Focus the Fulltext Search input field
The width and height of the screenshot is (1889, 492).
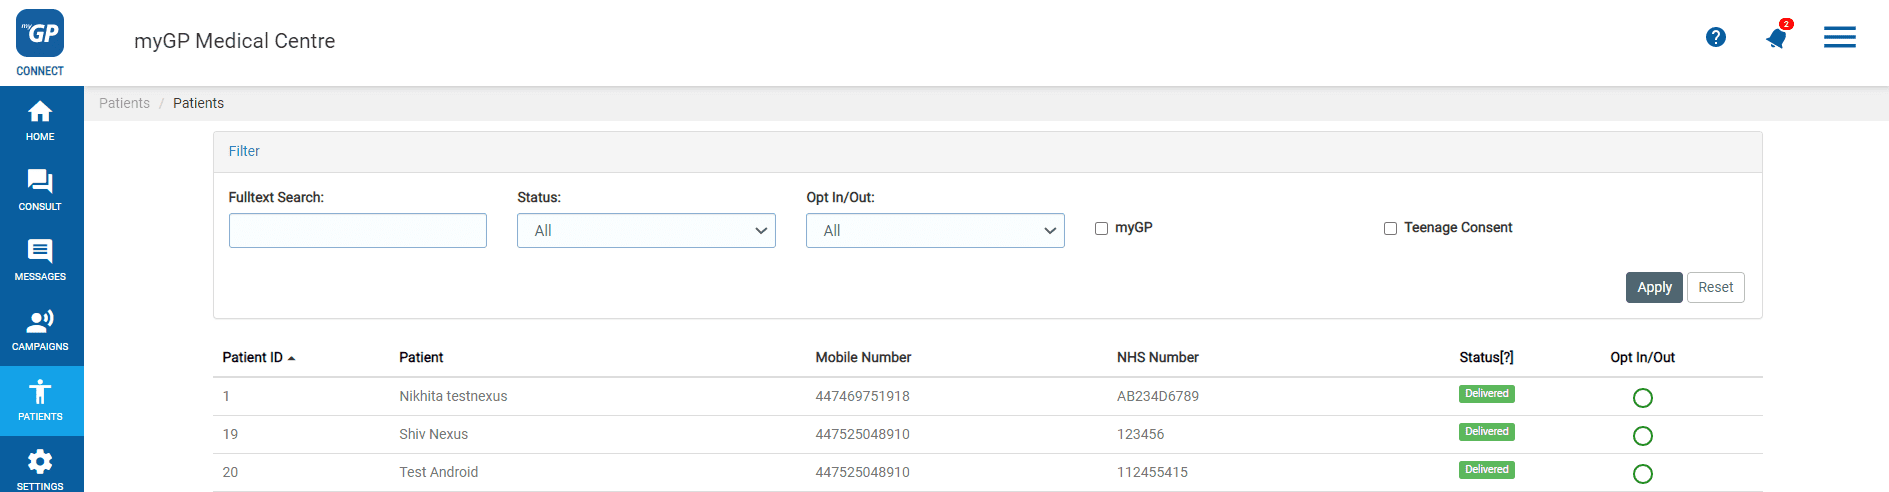point(357,230)
